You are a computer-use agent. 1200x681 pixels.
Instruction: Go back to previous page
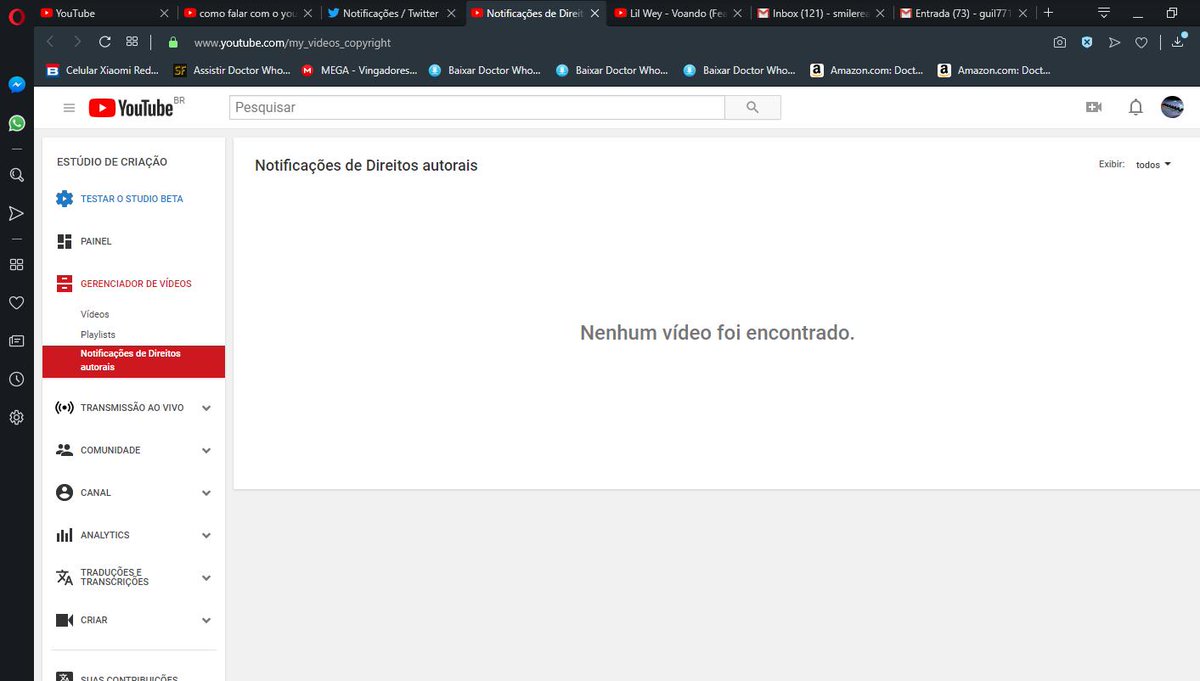click(x=50, y=42)
